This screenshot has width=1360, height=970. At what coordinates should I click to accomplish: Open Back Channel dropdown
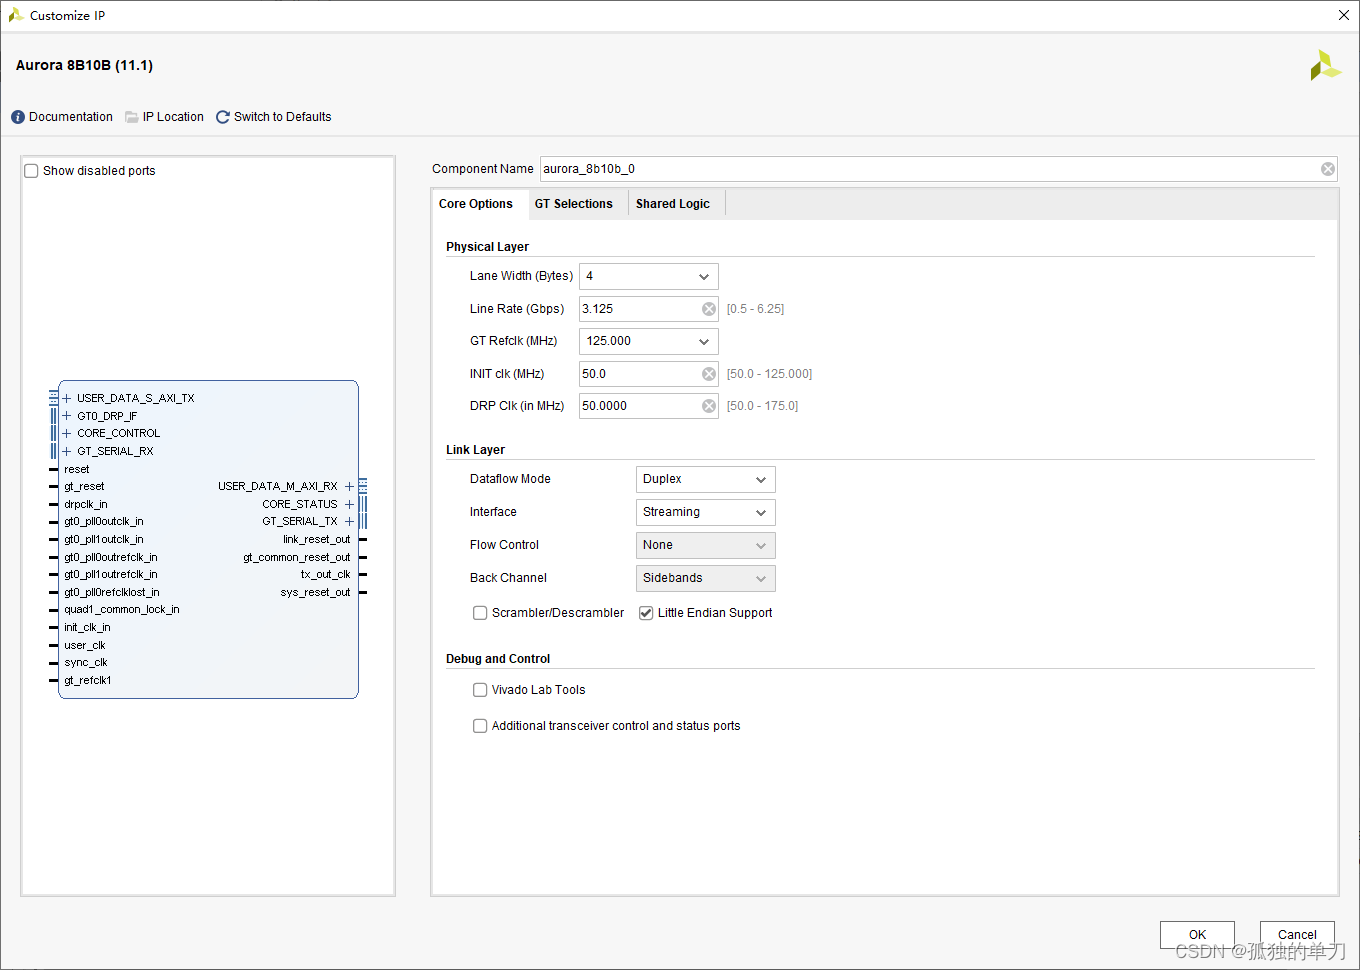pos(706,578)
